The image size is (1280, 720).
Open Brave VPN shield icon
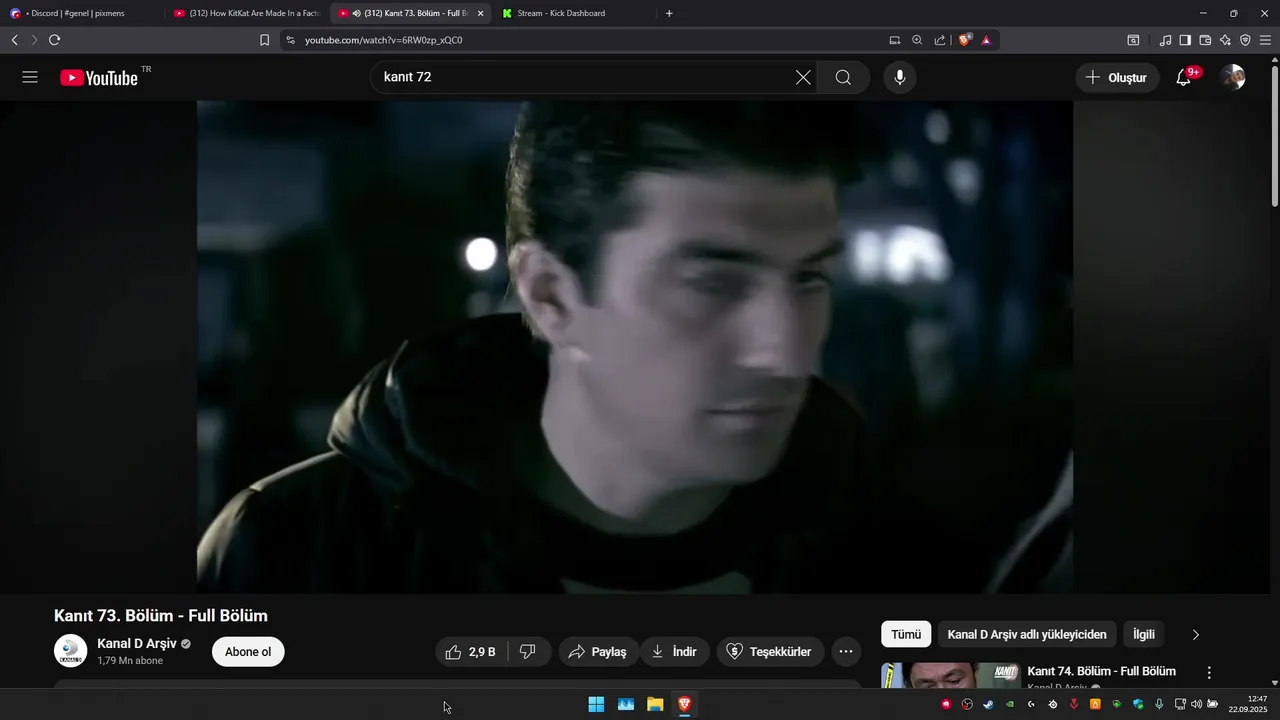pyautogui.click(x=1245, y=40)
